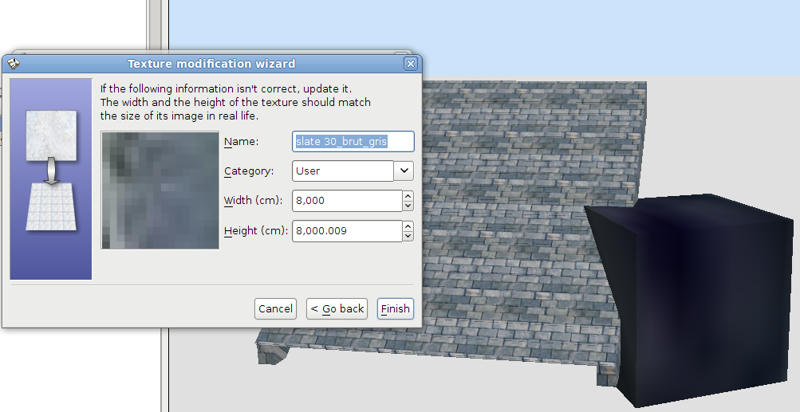800x412 pixels.
Task: Increase Width value with up arrow
Action: pos(408,196)
